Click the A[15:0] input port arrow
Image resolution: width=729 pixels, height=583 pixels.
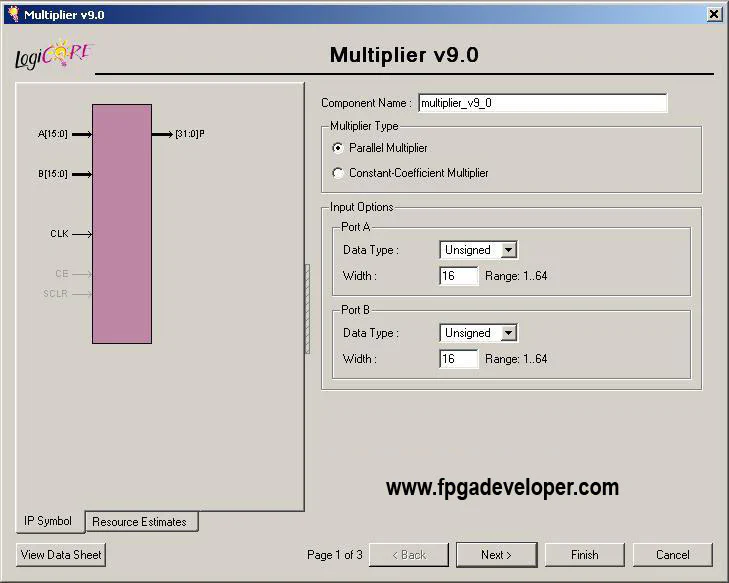pyautogui.click(x=82, y=134)
